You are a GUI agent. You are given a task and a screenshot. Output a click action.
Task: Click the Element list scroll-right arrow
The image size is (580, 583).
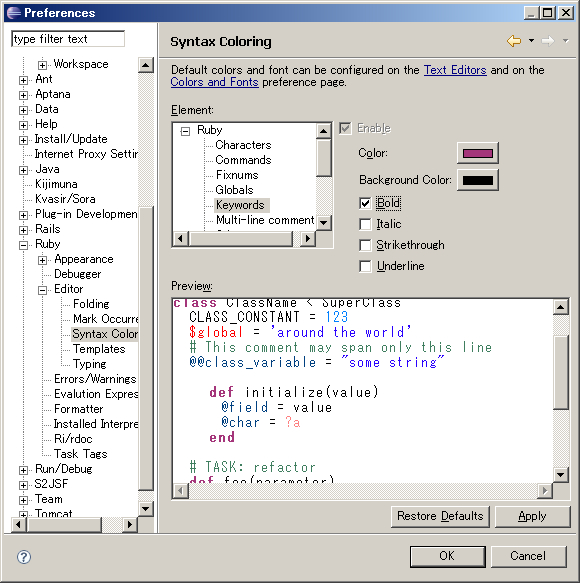(x=308, y=238)
